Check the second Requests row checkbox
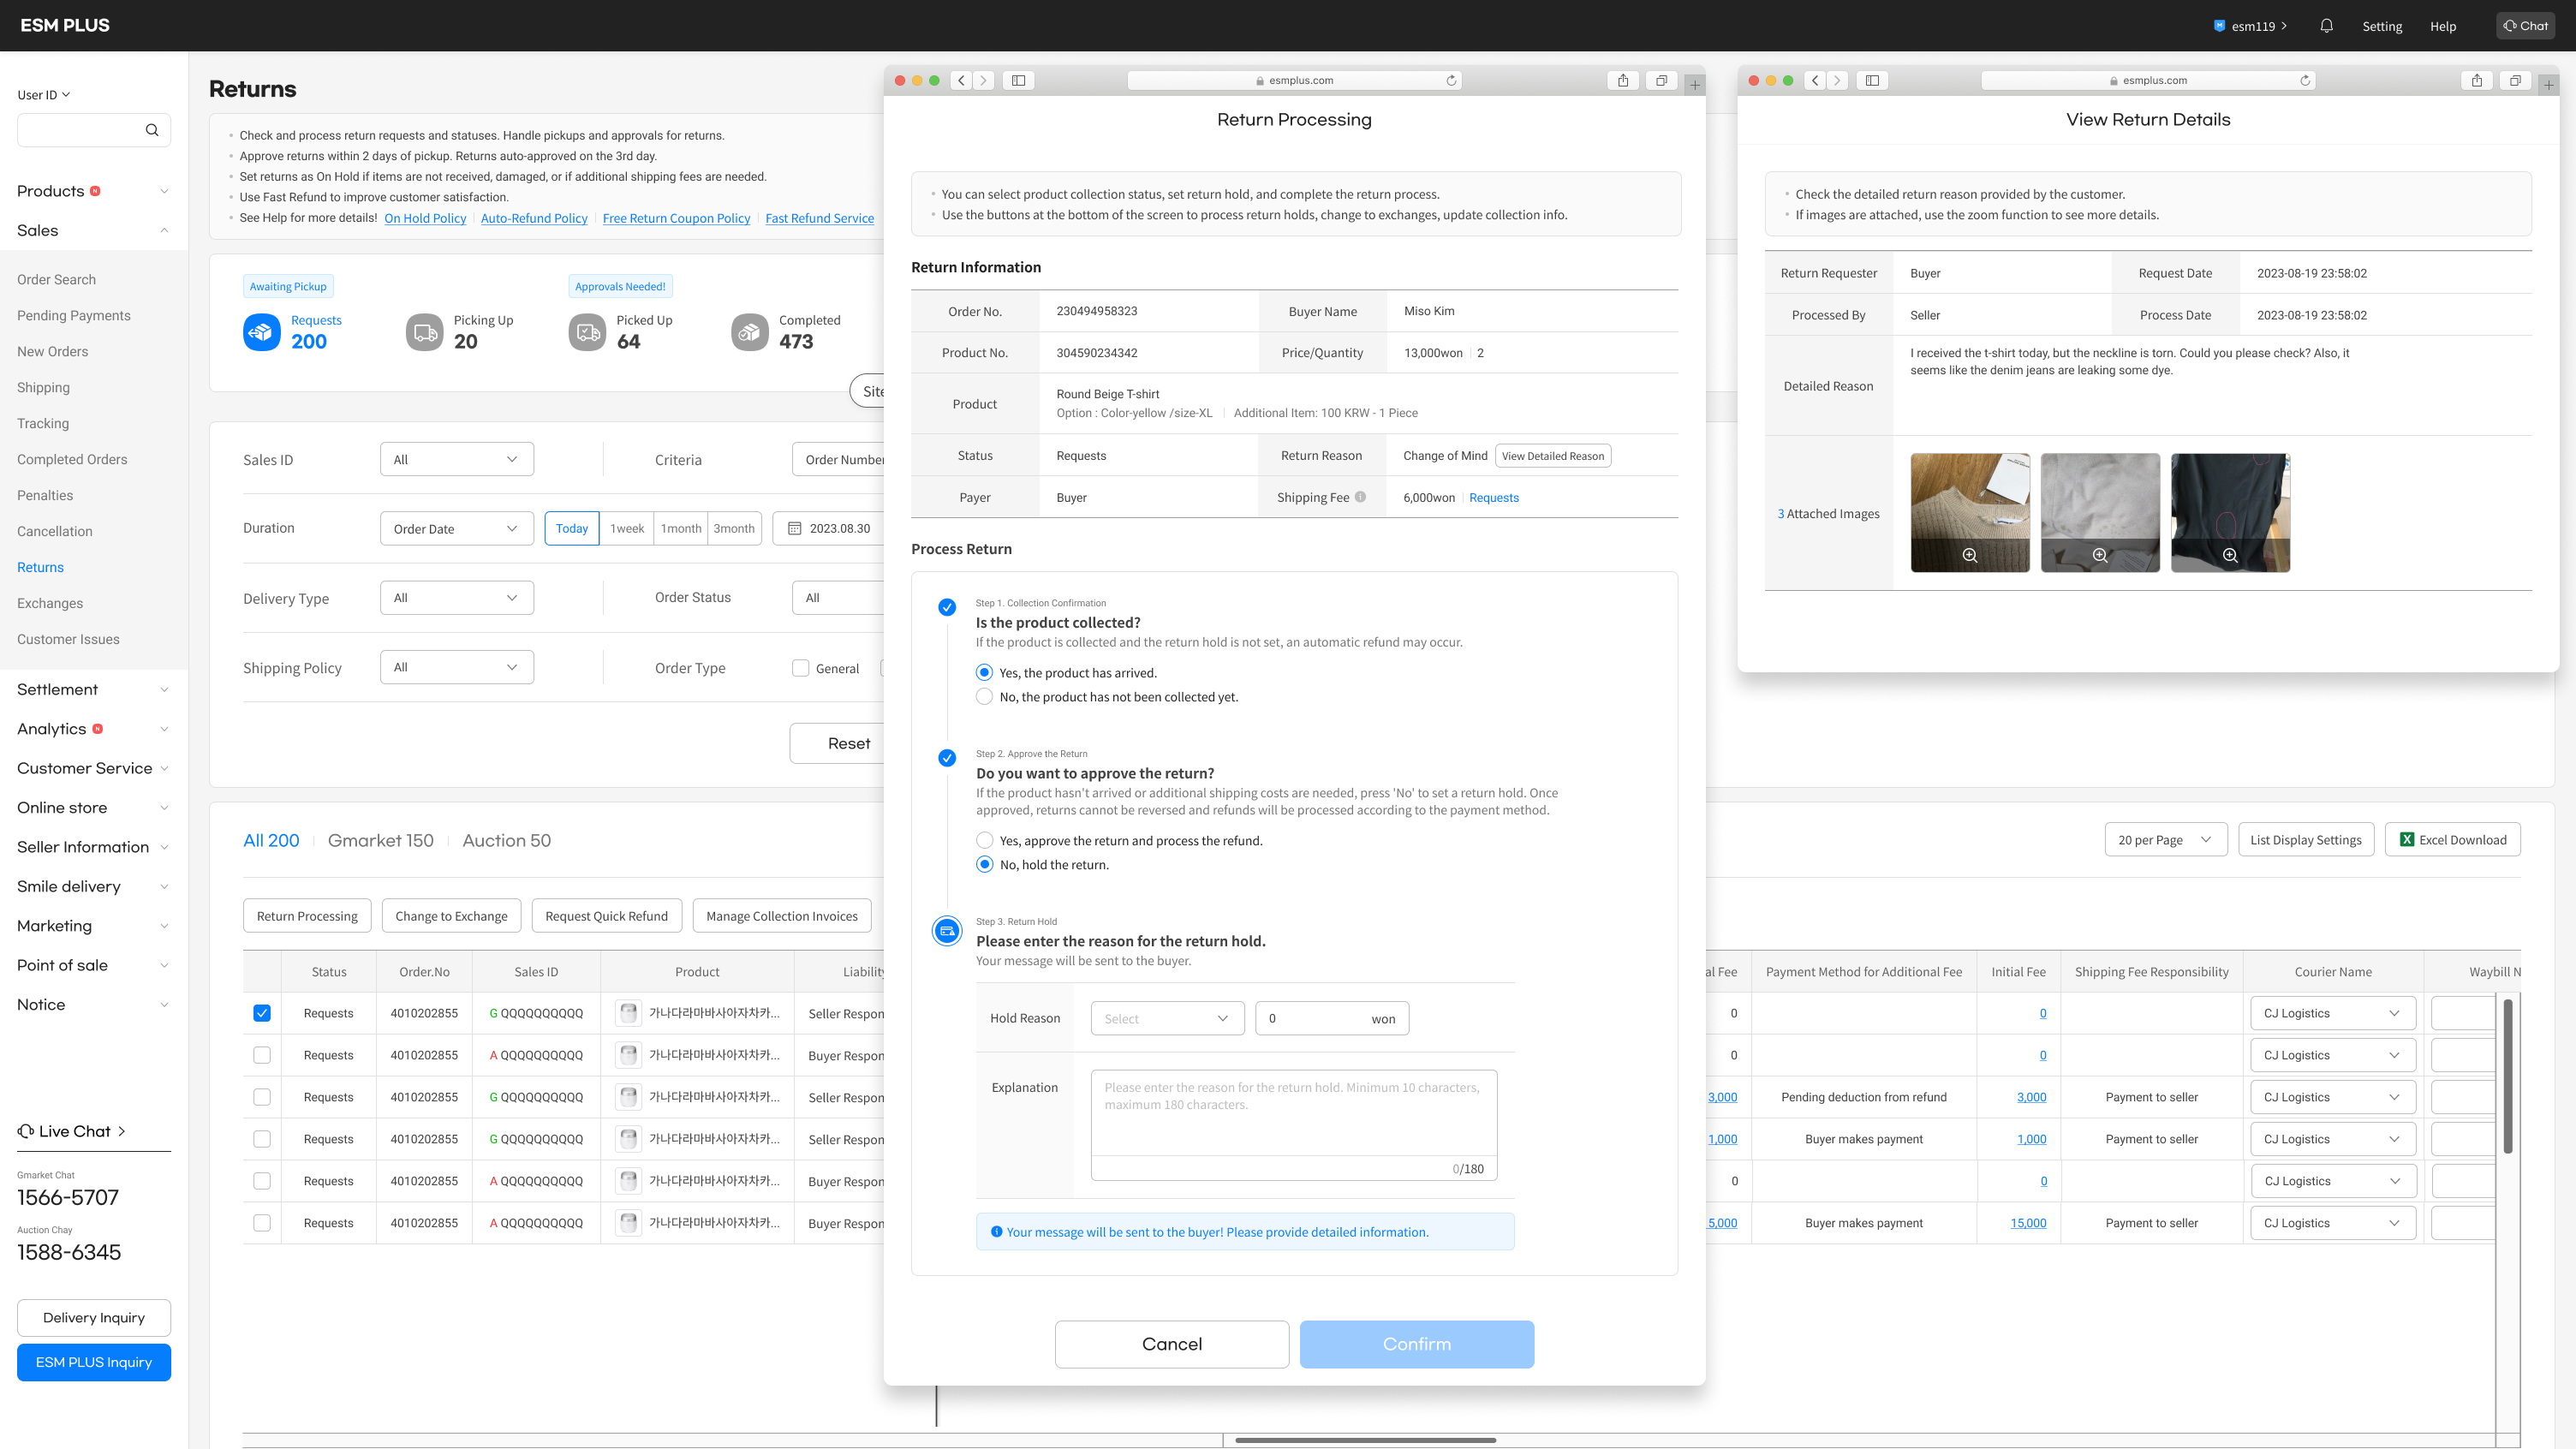The image size is (2576, 1449). click(x=262, y=1055)
